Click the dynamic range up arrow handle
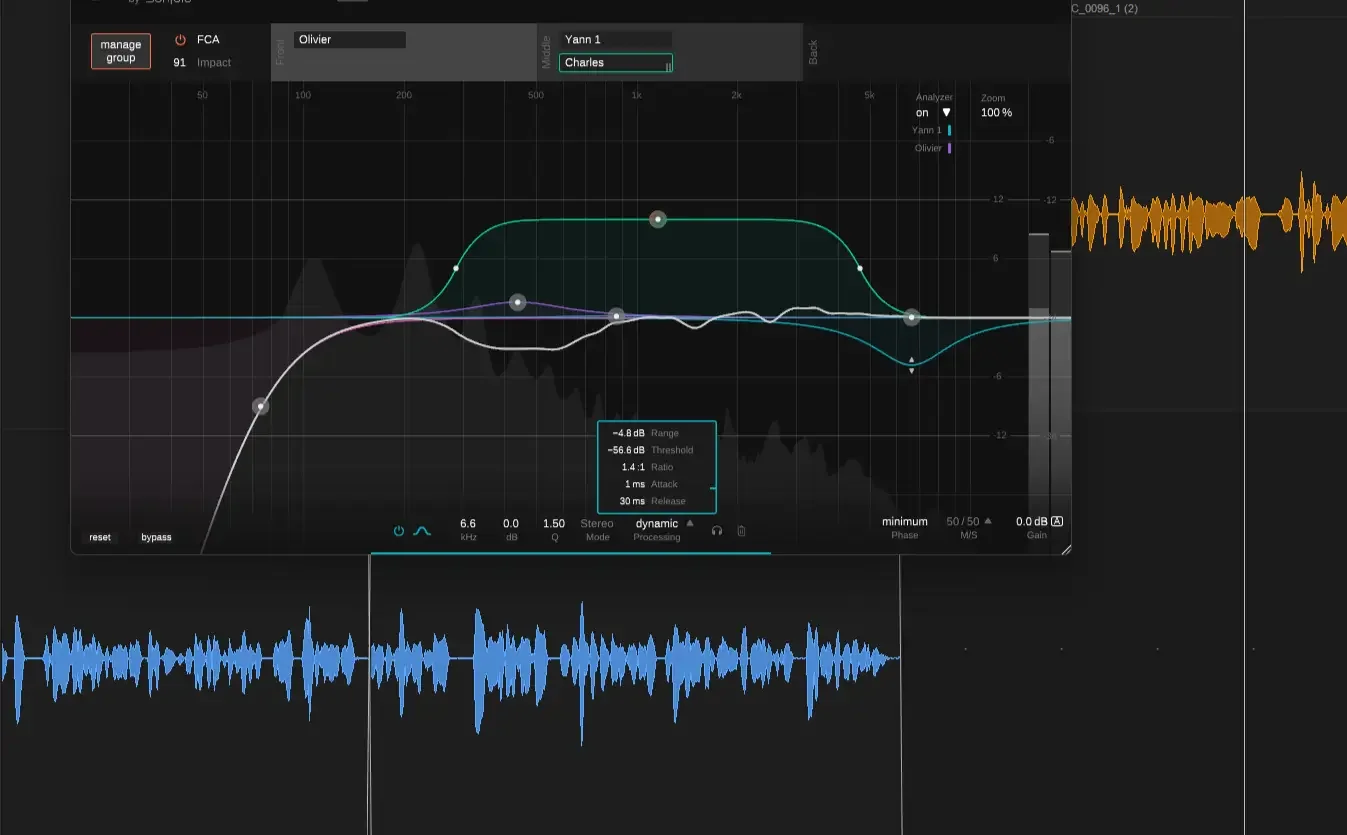This screenshot has width=1347, height=835. point(911,358)
